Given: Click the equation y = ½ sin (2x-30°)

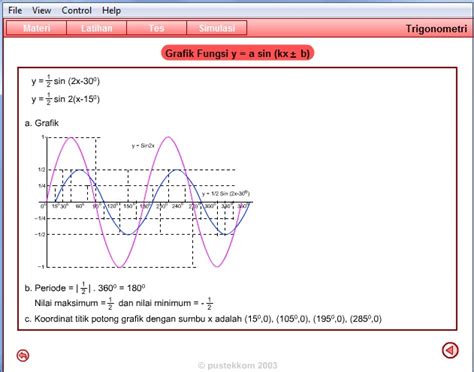Looking at the screenshot, I should (x=66, y=81).
